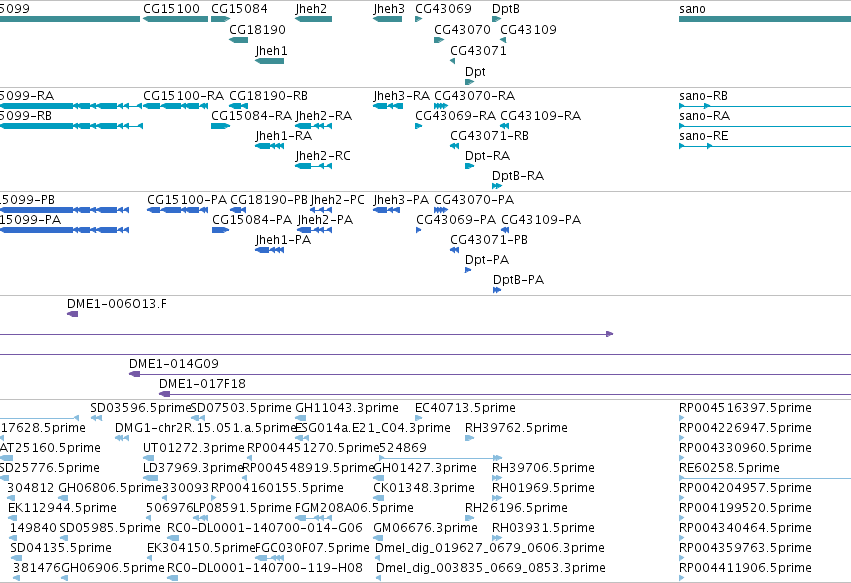Select protein CG43069-PA
The width and height of the screenshot is (851, 583).
(x=418, y=230)
